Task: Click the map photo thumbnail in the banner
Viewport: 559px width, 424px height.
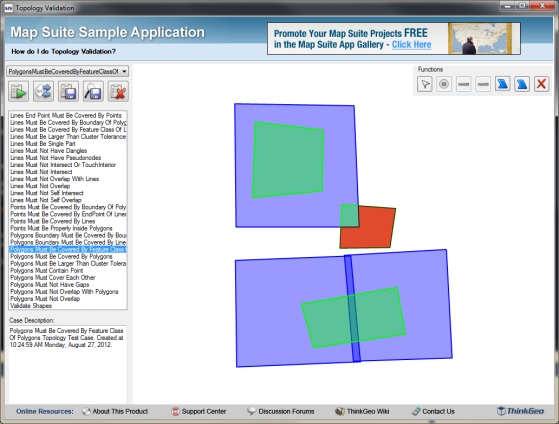Action: [x=480, y=39]
